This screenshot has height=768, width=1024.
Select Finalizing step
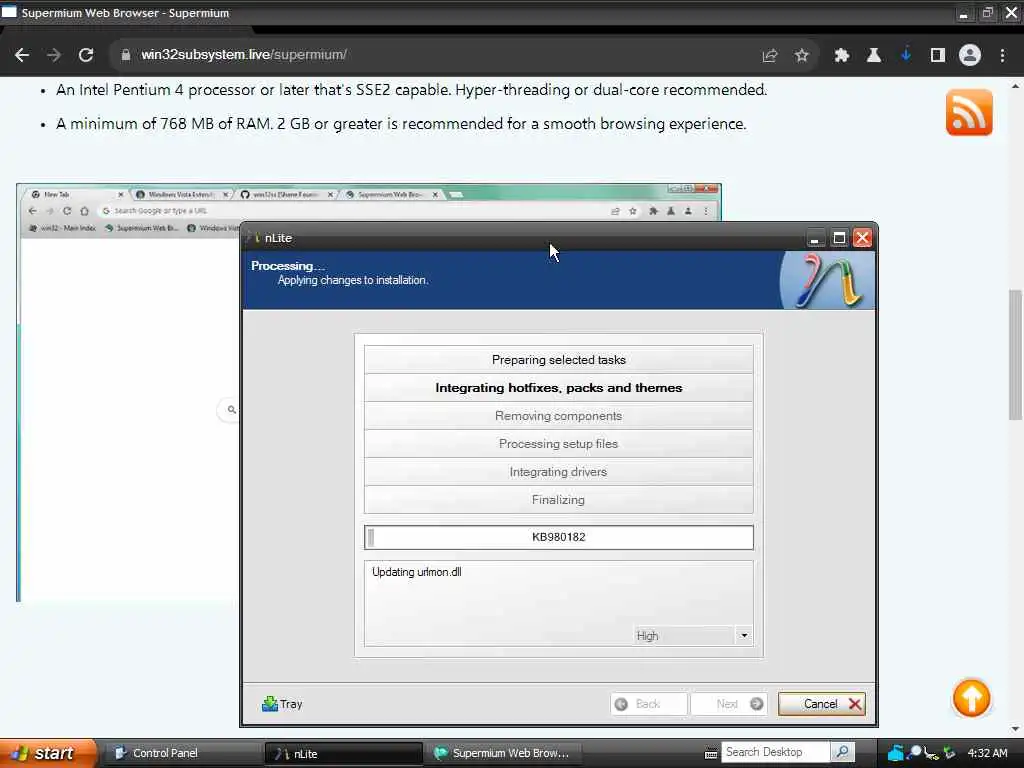click(x=558, y=500)
